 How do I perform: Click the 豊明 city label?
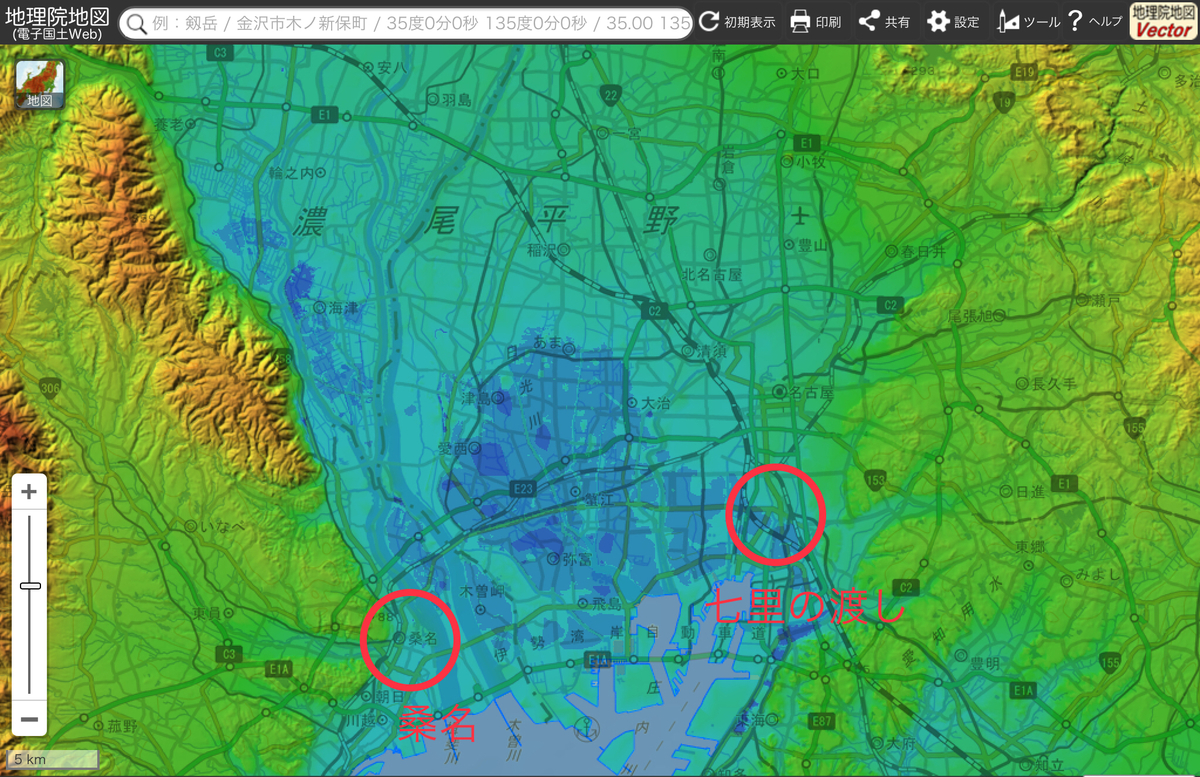pyautogui.click(x=984, y=662)
